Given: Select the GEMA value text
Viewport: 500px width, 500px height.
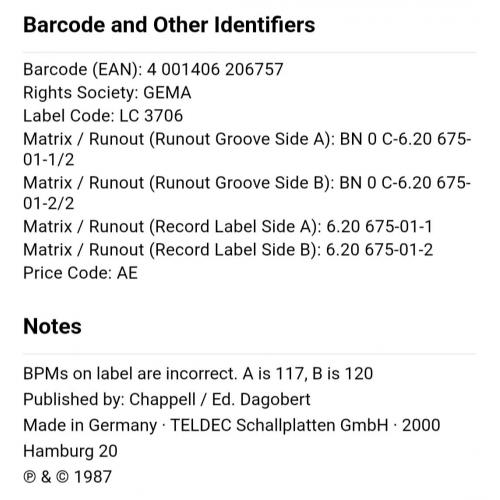Looking at the screenshot, I should [x=167, y=93].
